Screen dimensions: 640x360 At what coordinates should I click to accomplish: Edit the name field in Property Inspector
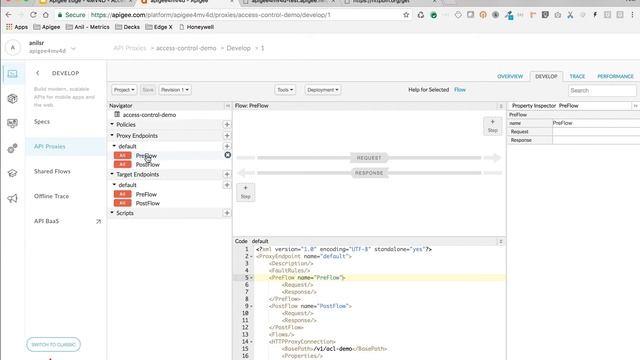pyautogui.click(x=596, y=123)
